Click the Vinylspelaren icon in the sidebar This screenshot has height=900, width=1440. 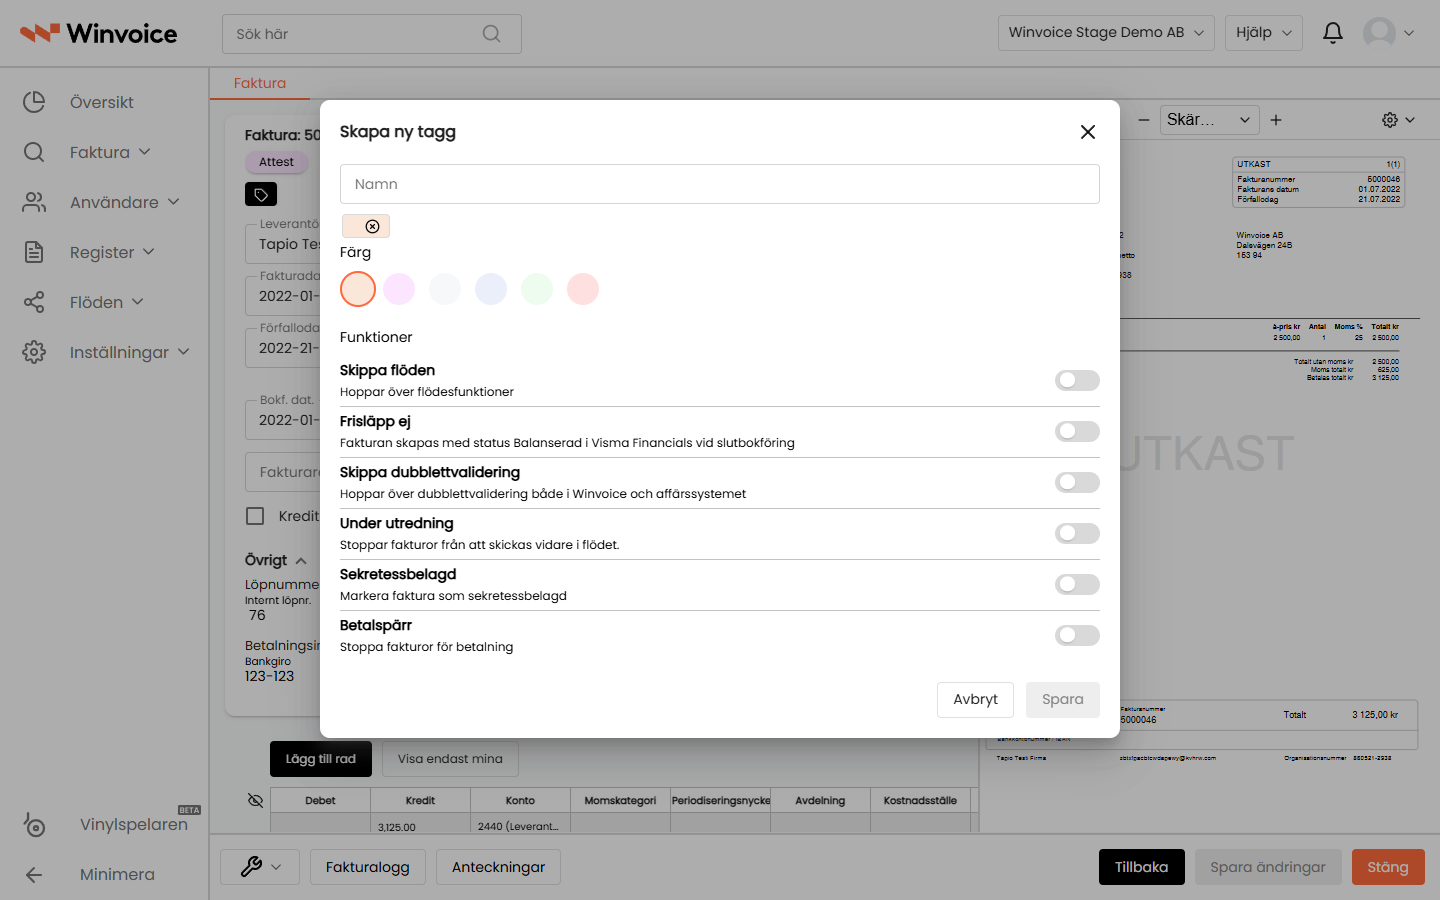pos(34,825)
